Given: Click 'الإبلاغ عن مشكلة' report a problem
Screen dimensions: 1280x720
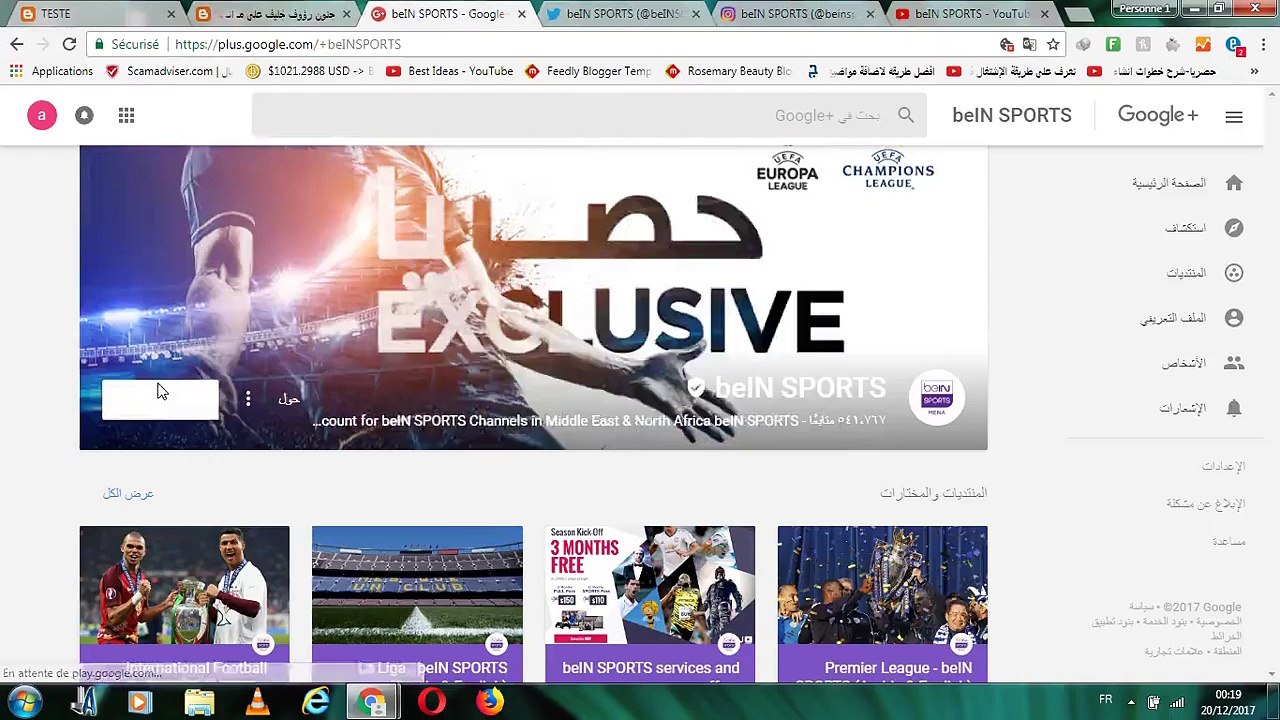Looking at the screenshot, I should pos(1206,504).
